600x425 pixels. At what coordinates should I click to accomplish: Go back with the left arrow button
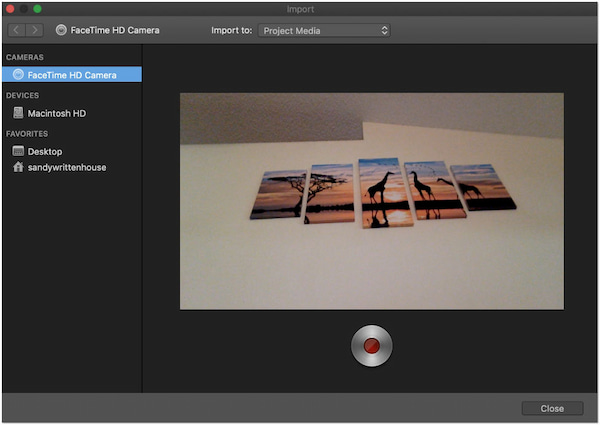(x=16, y=30)
